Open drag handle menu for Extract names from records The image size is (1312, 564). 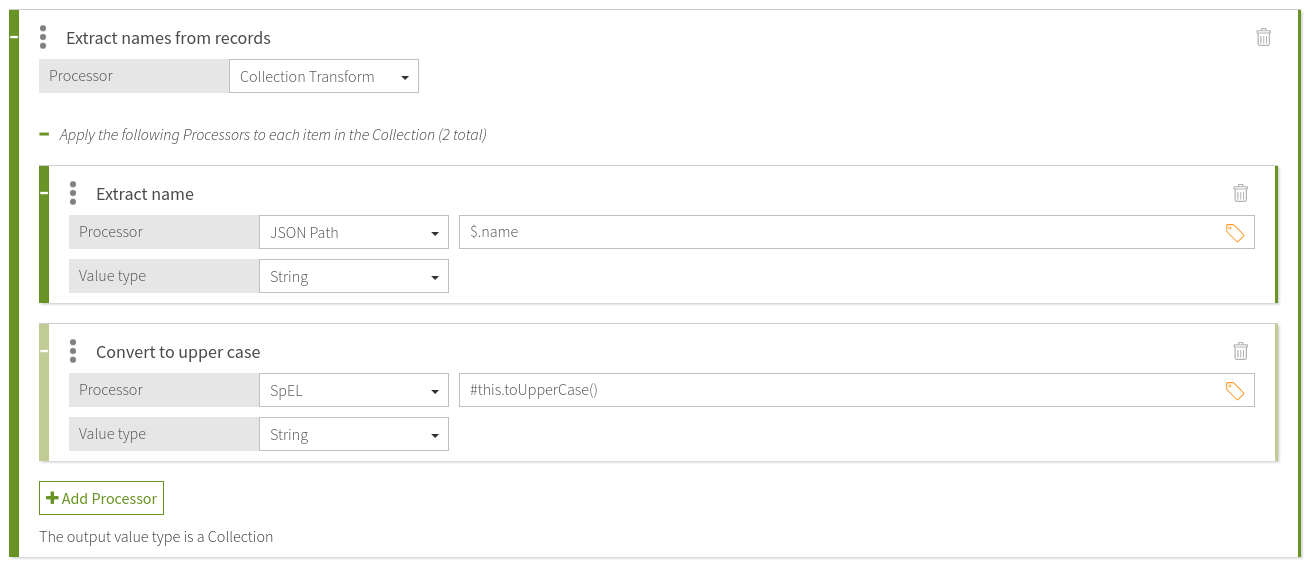click(43, 38)
